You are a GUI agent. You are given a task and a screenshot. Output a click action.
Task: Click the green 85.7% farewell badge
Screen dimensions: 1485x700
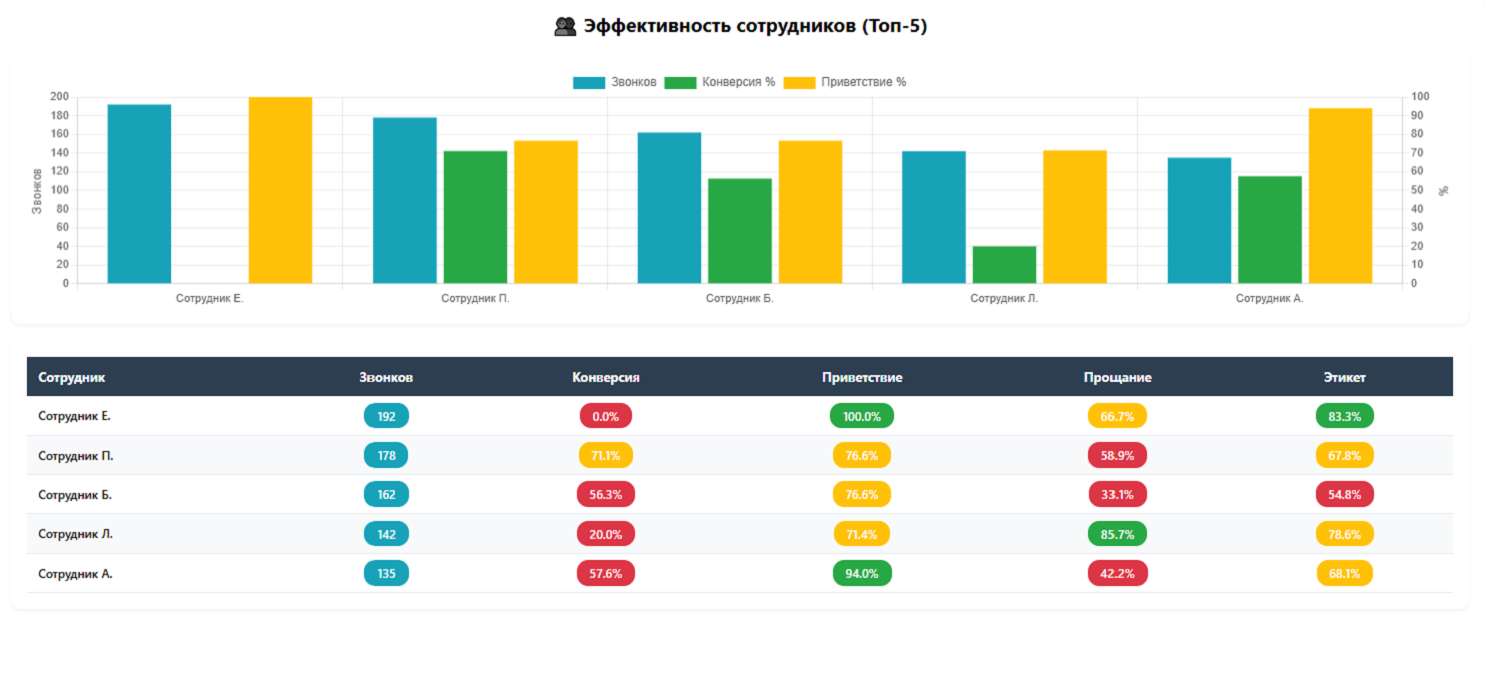point(1117,534)
